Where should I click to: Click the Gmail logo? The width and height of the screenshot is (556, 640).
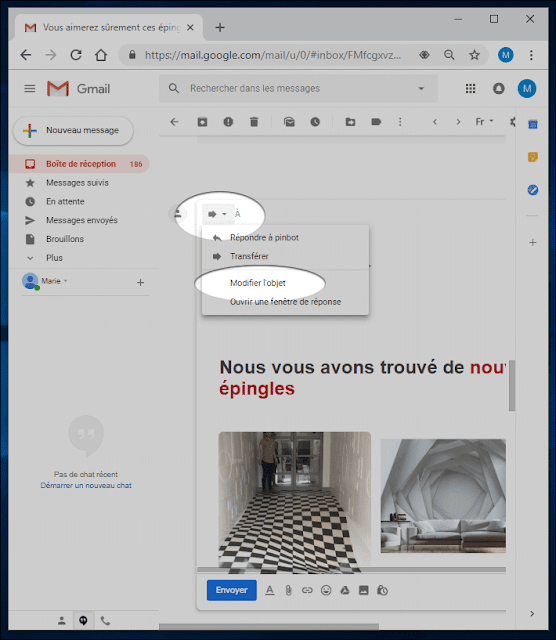[78, 89]
